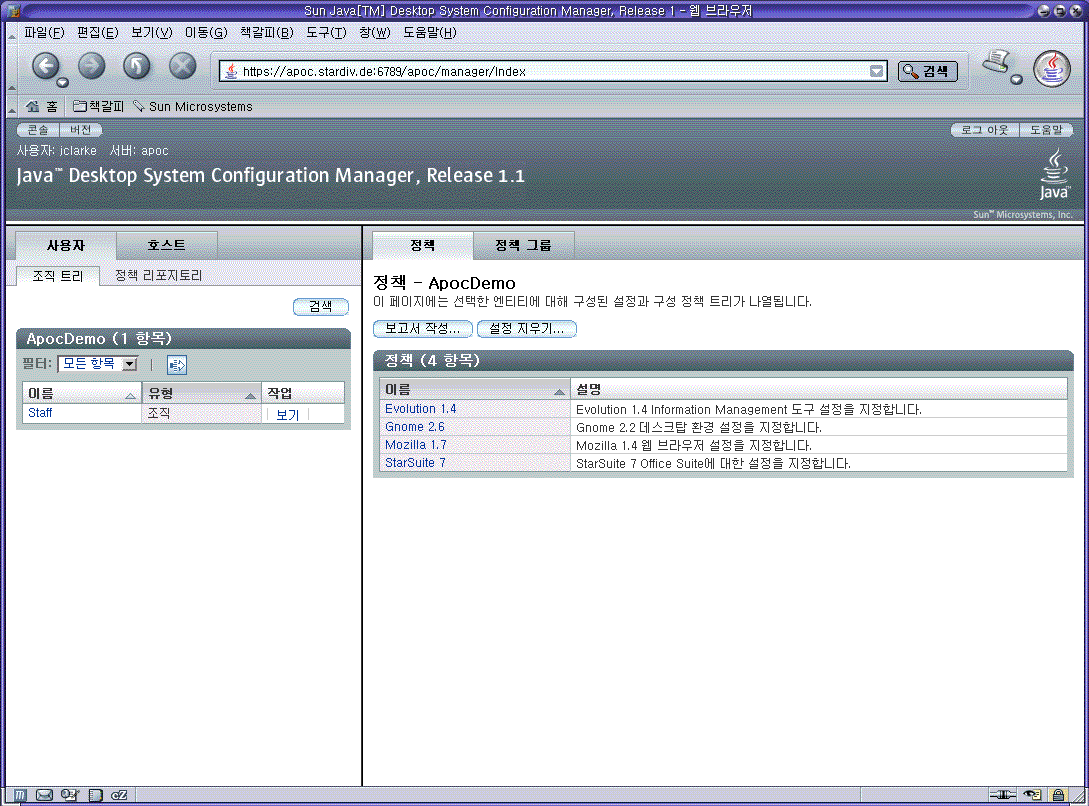Go back with the browser Back arrow
This screenshot has height=806, width=1089.
[x=45, y=67]
